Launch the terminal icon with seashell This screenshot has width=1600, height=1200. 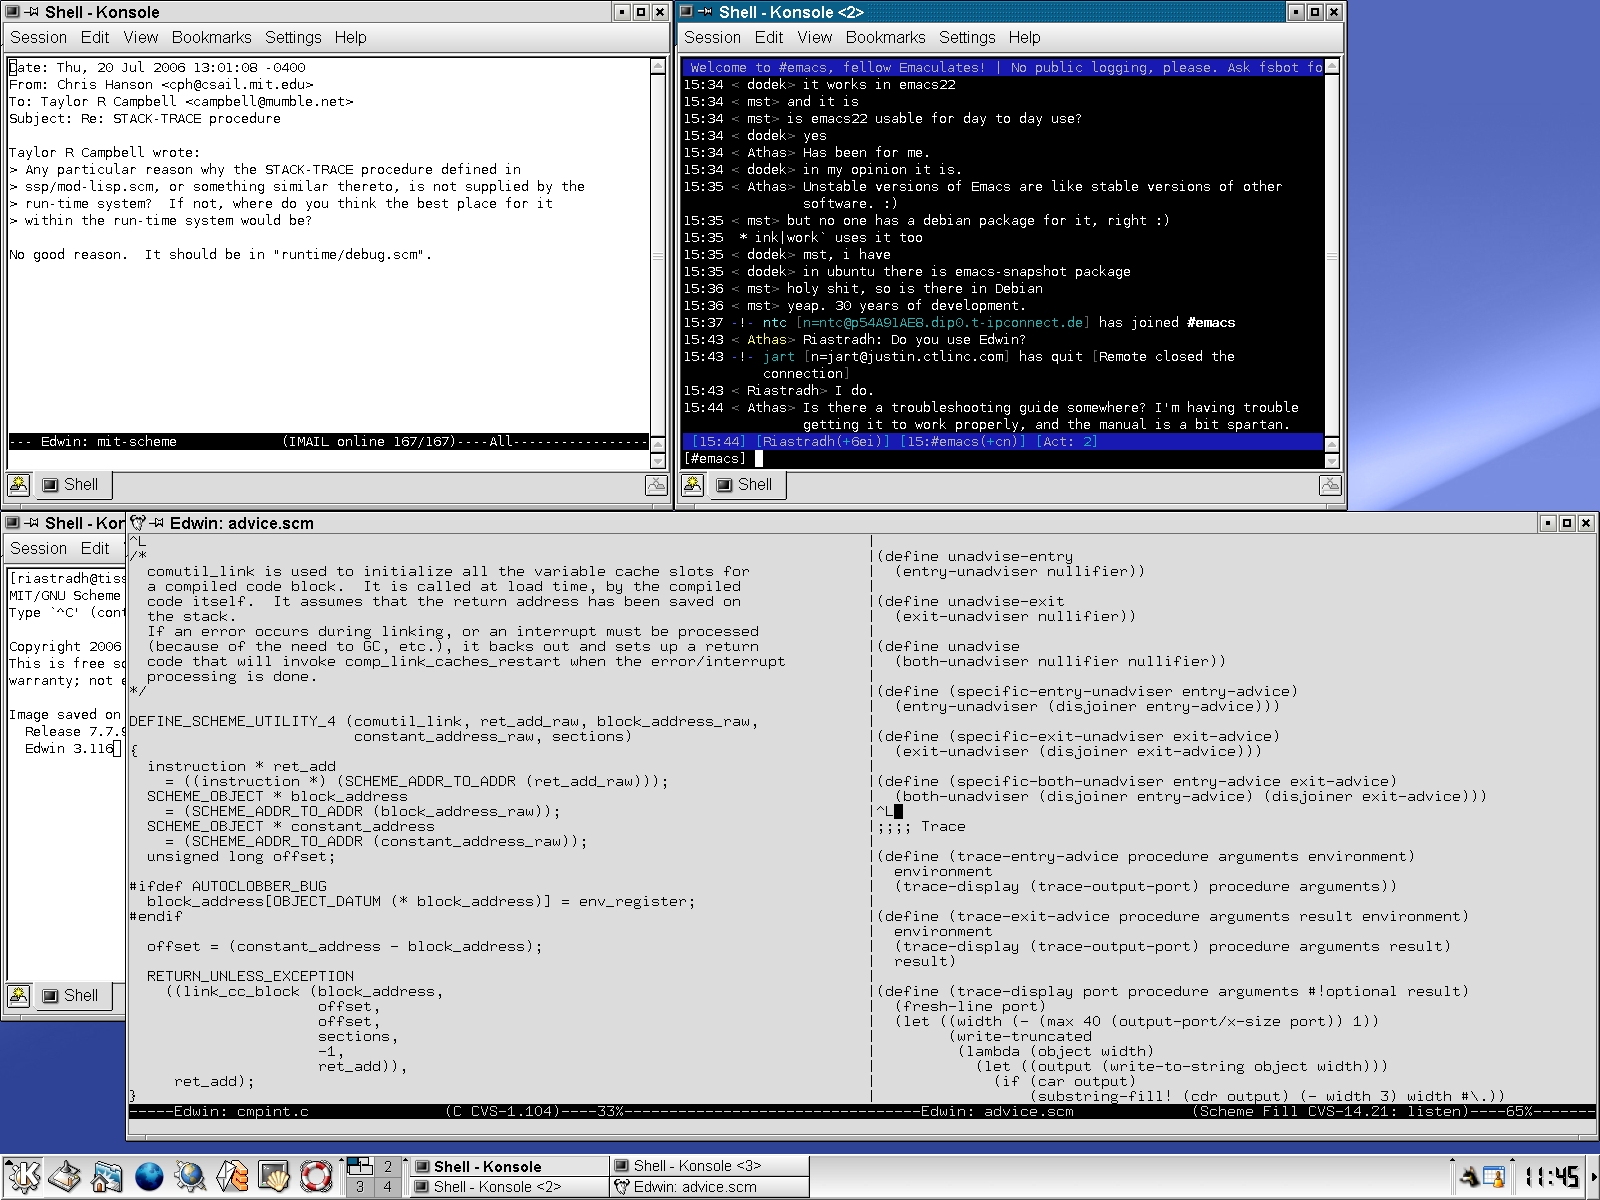(x=274, y=1176)
